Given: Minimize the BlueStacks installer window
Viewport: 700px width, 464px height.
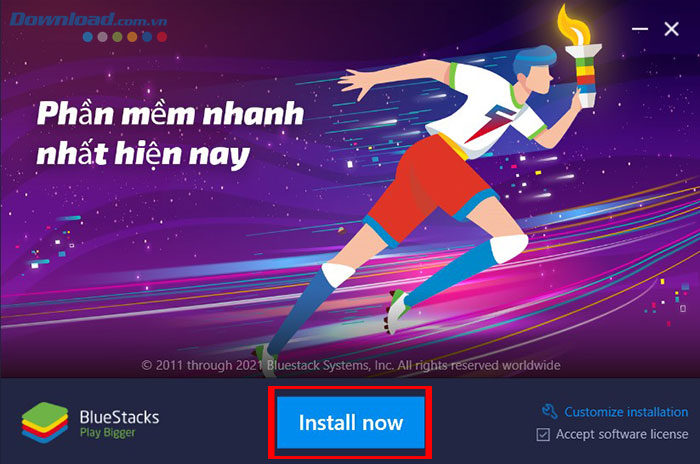Looking at the screenshot, I should [x=640, y=29].
